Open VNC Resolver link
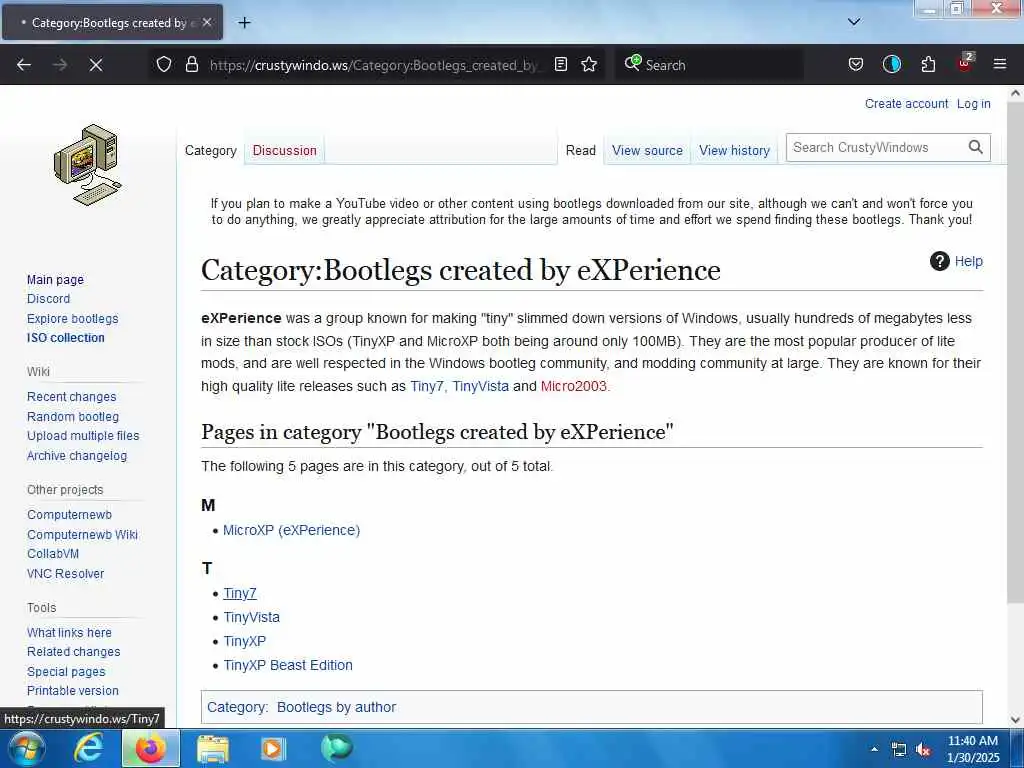This screenshot has height=768, width=1024. point(65,573)
